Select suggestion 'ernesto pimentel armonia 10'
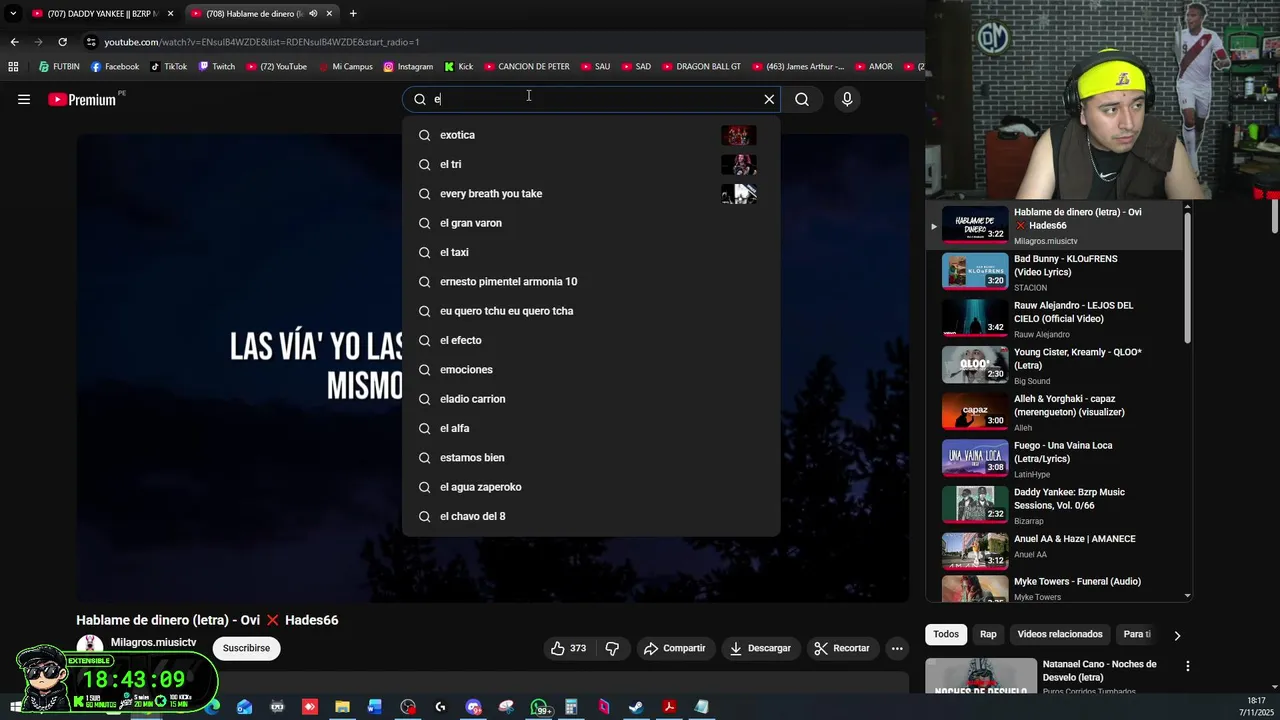1280x720 pixels. [591, 282]
